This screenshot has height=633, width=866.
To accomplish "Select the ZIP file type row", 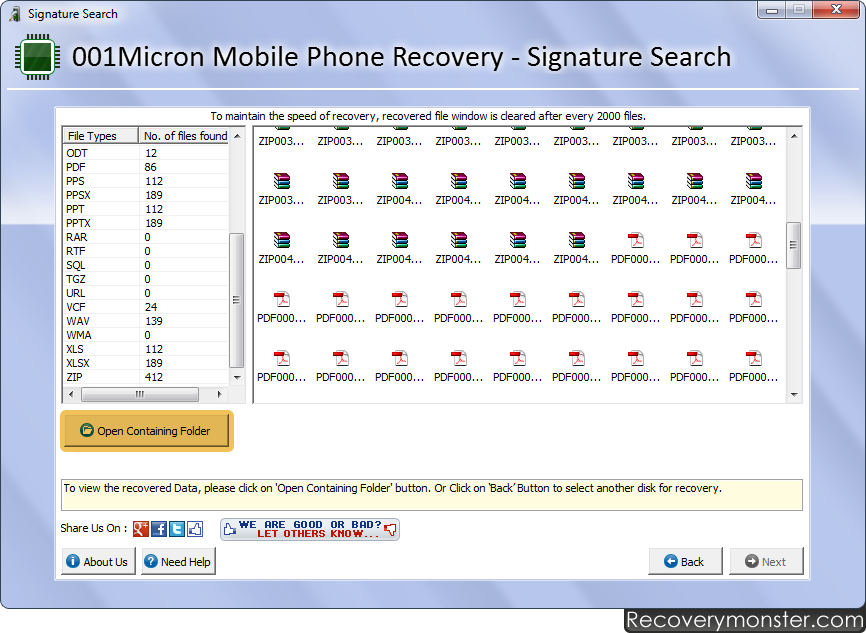I will tap(146, 377).
